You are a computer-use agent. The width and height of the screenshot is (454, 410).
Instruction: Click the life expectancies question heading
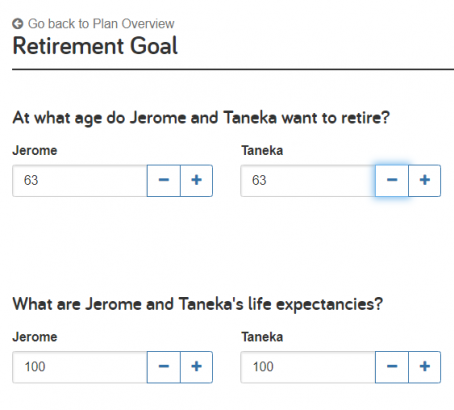coord(198,304)
